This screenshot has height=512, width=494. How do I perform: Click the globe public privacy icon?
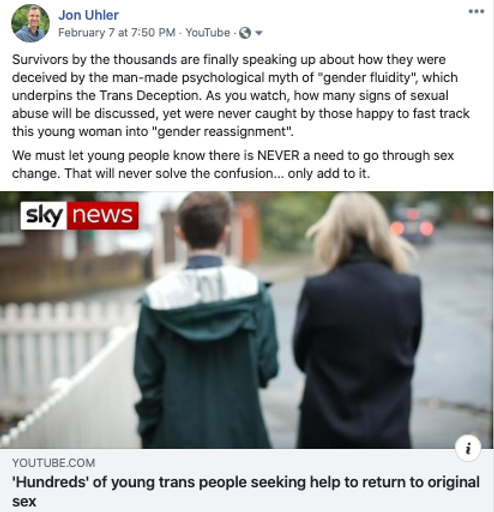[245, 33]
